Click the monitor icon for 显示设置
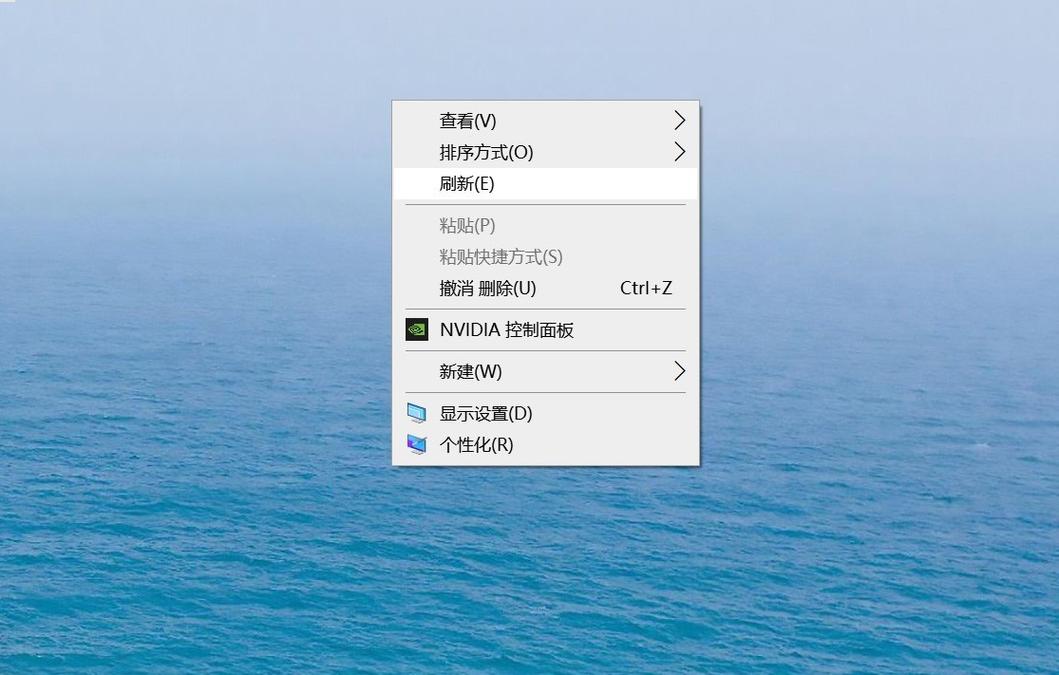Viewport: 1059px width, 675px height. pos(417,413)
